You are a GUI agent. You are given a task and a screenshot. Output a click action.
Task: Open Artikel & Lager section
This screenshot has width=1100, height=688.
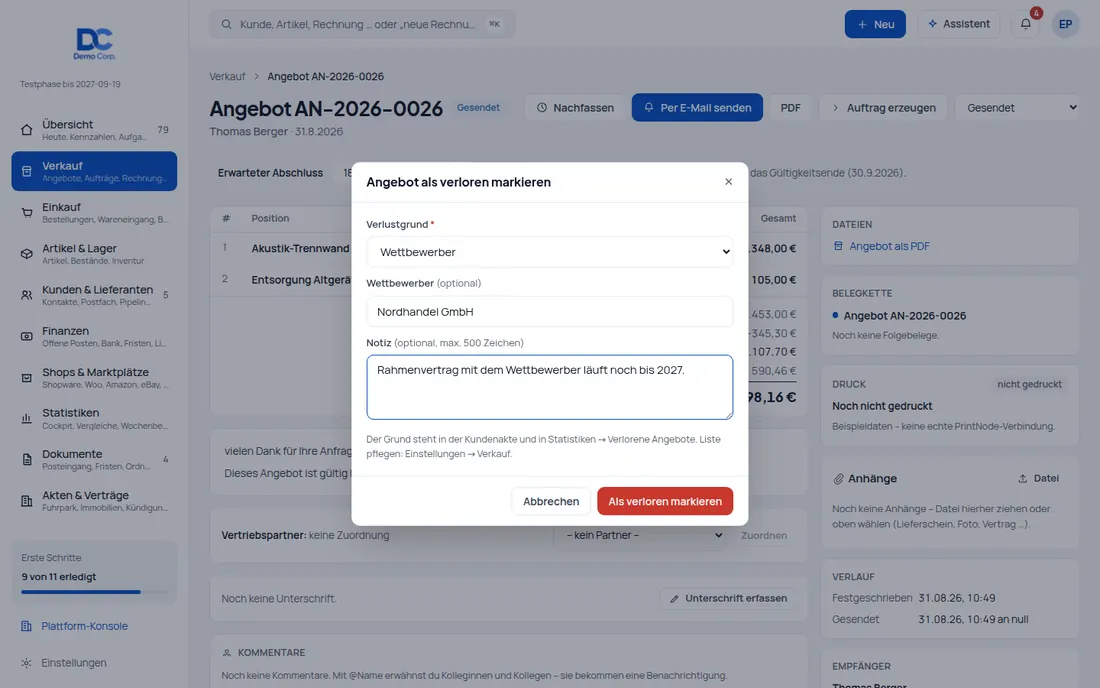tap(94, 254)
